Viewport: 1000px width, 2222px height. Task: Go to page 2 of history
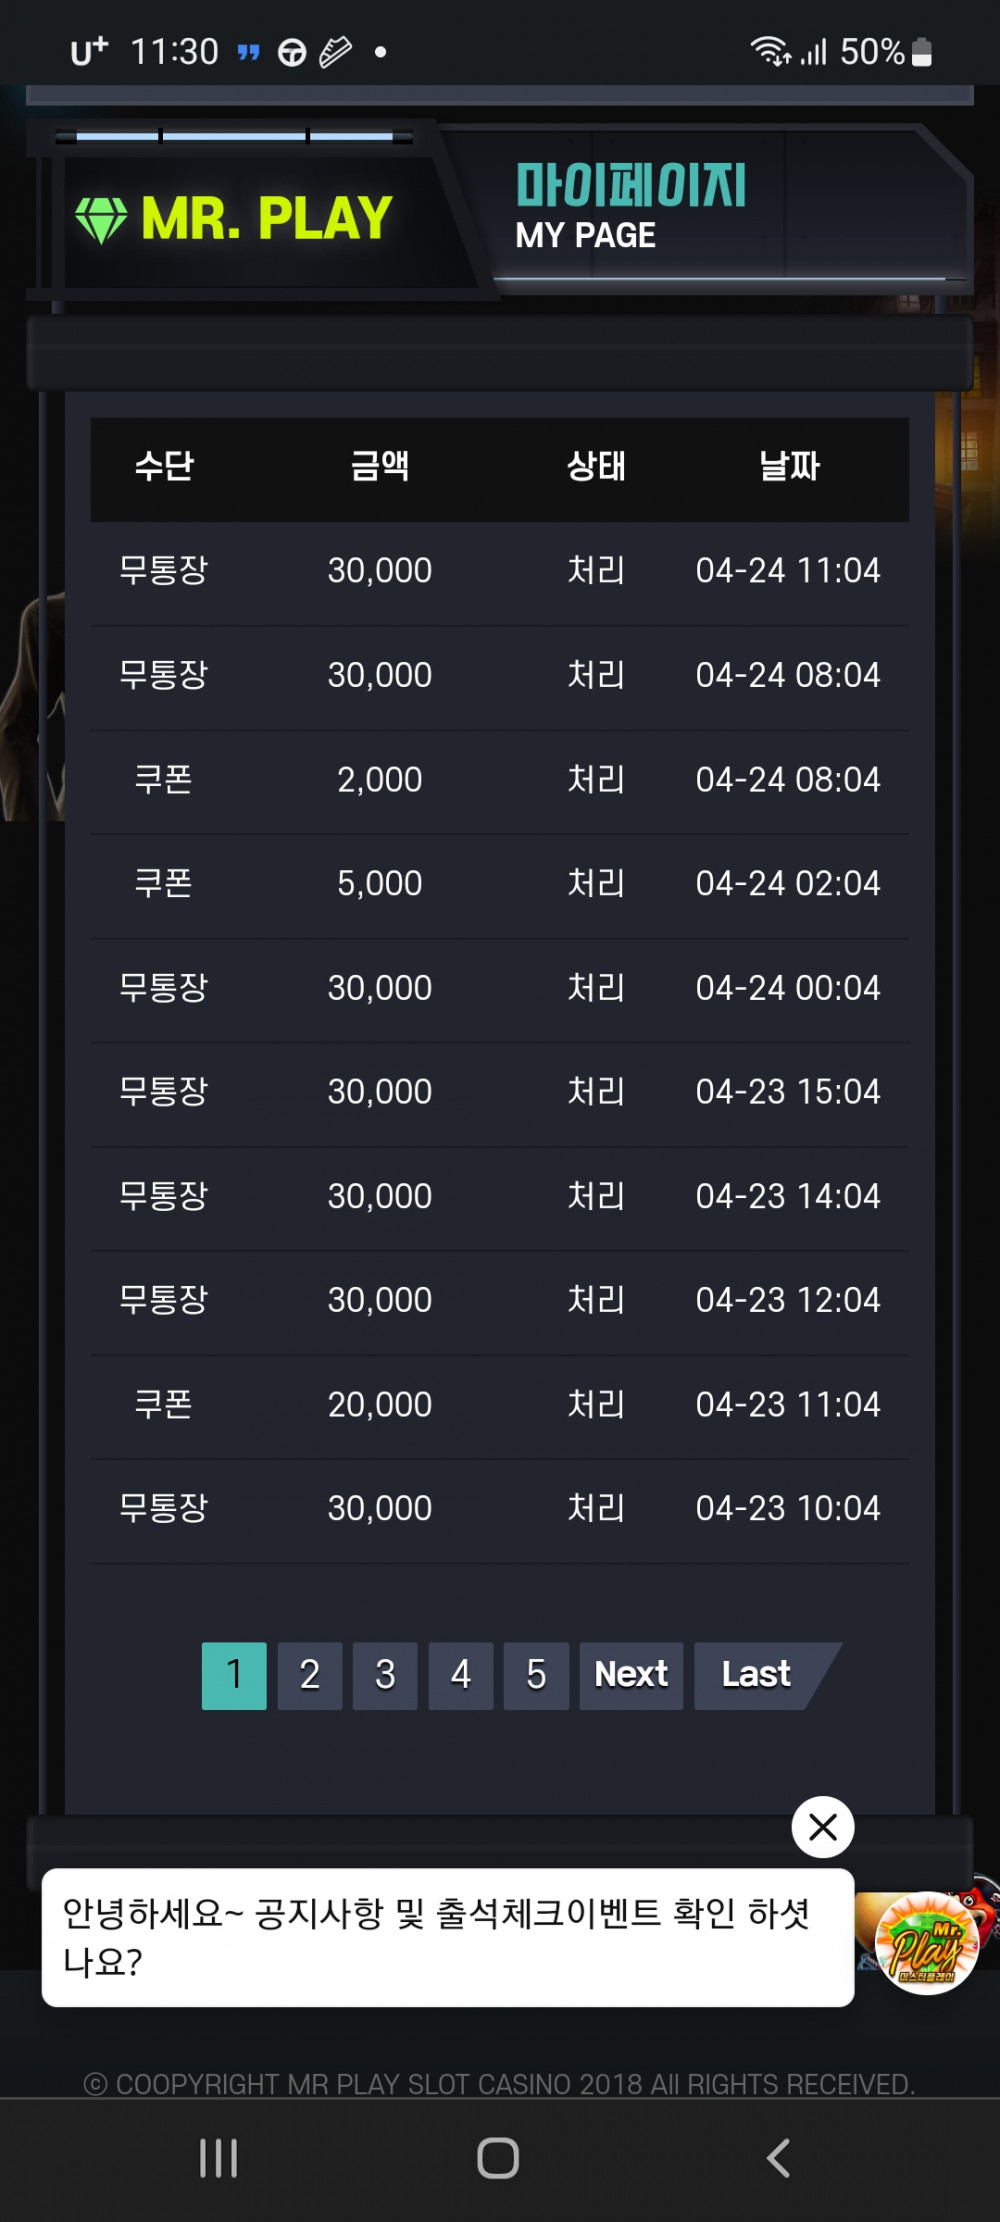[310, 1675]
